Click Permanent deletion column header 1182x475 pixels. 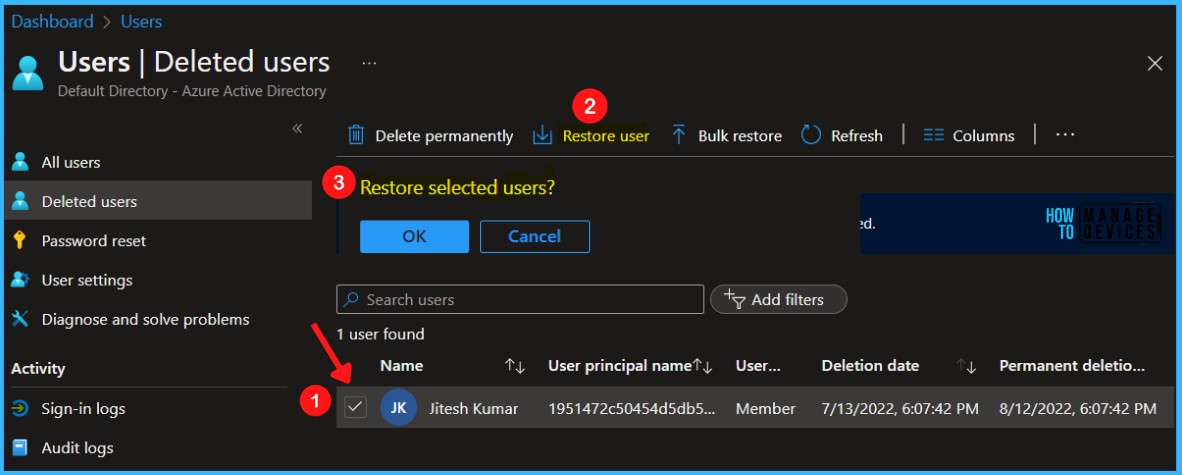pos(1072,366)
